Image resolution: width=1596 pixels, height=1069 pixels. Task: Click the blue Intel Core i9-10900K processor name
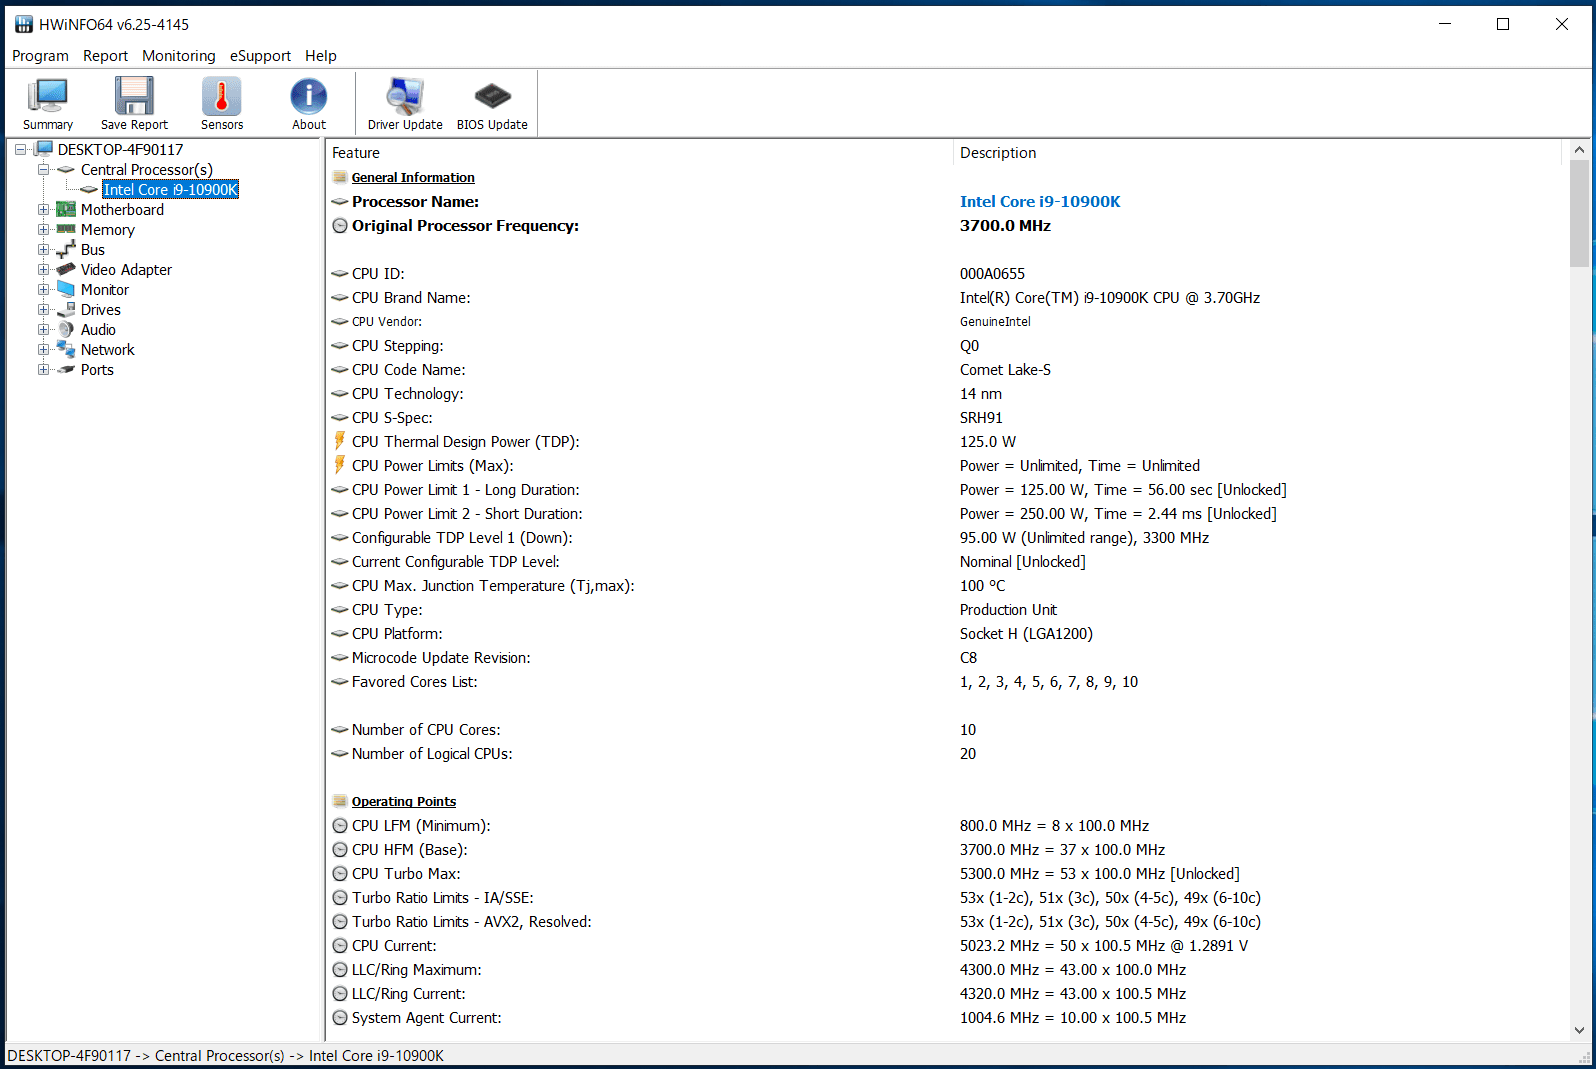1040,201
